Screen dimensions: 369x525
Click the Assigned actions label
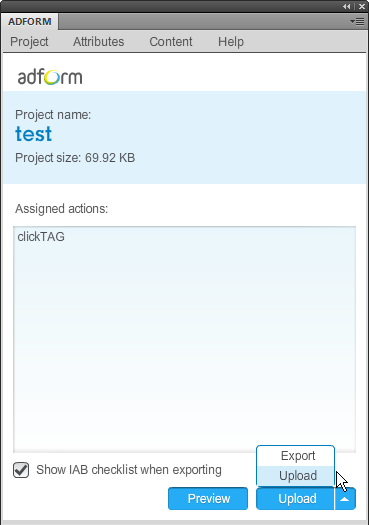tap(62, 209)
